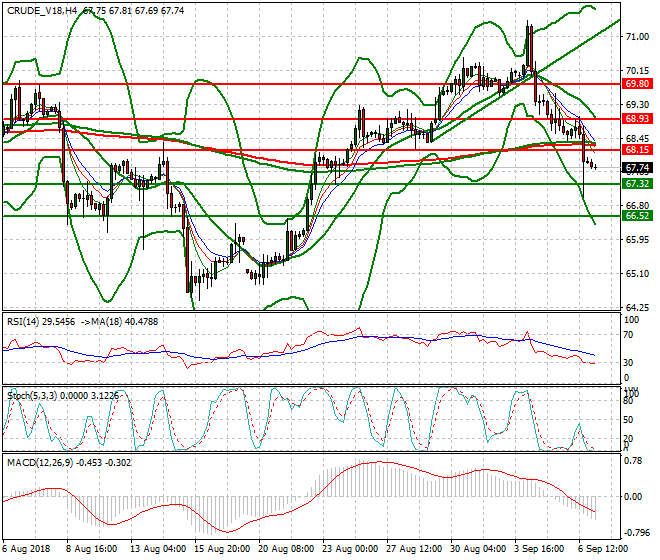
Task: Click the 6 Aug 2018 date label
Action: 26,549
